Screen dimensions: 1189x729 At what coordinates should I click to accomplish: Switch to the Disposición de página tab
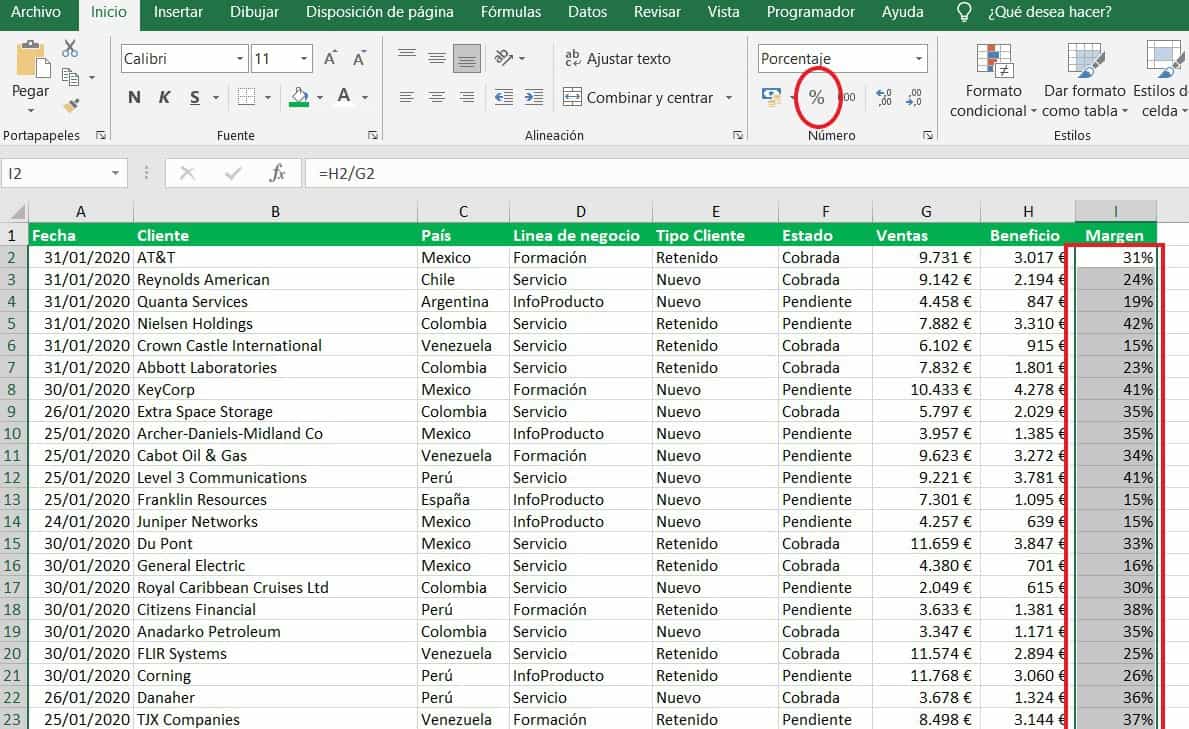tap(379, 12)
